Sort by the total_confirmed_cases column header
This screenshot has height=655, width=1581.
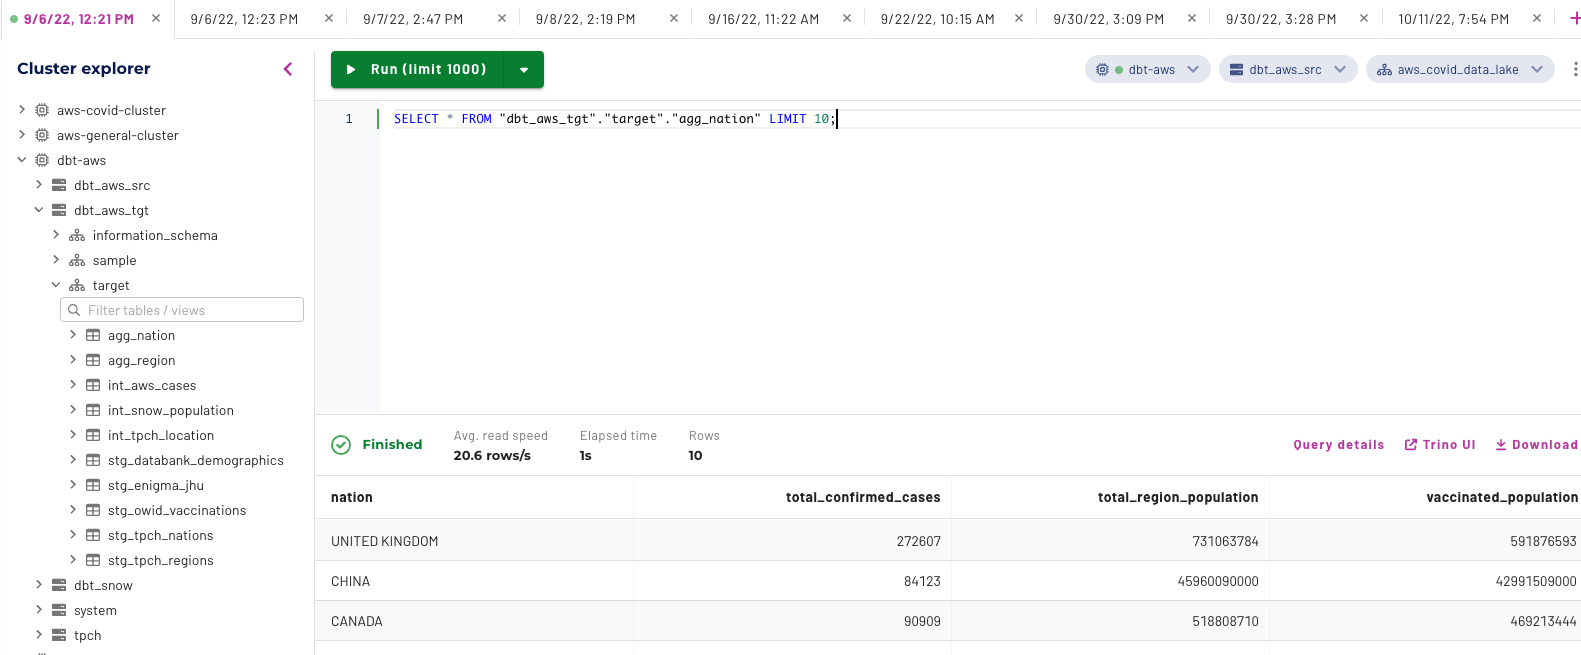pyautogui.click(x=863, y=497)
